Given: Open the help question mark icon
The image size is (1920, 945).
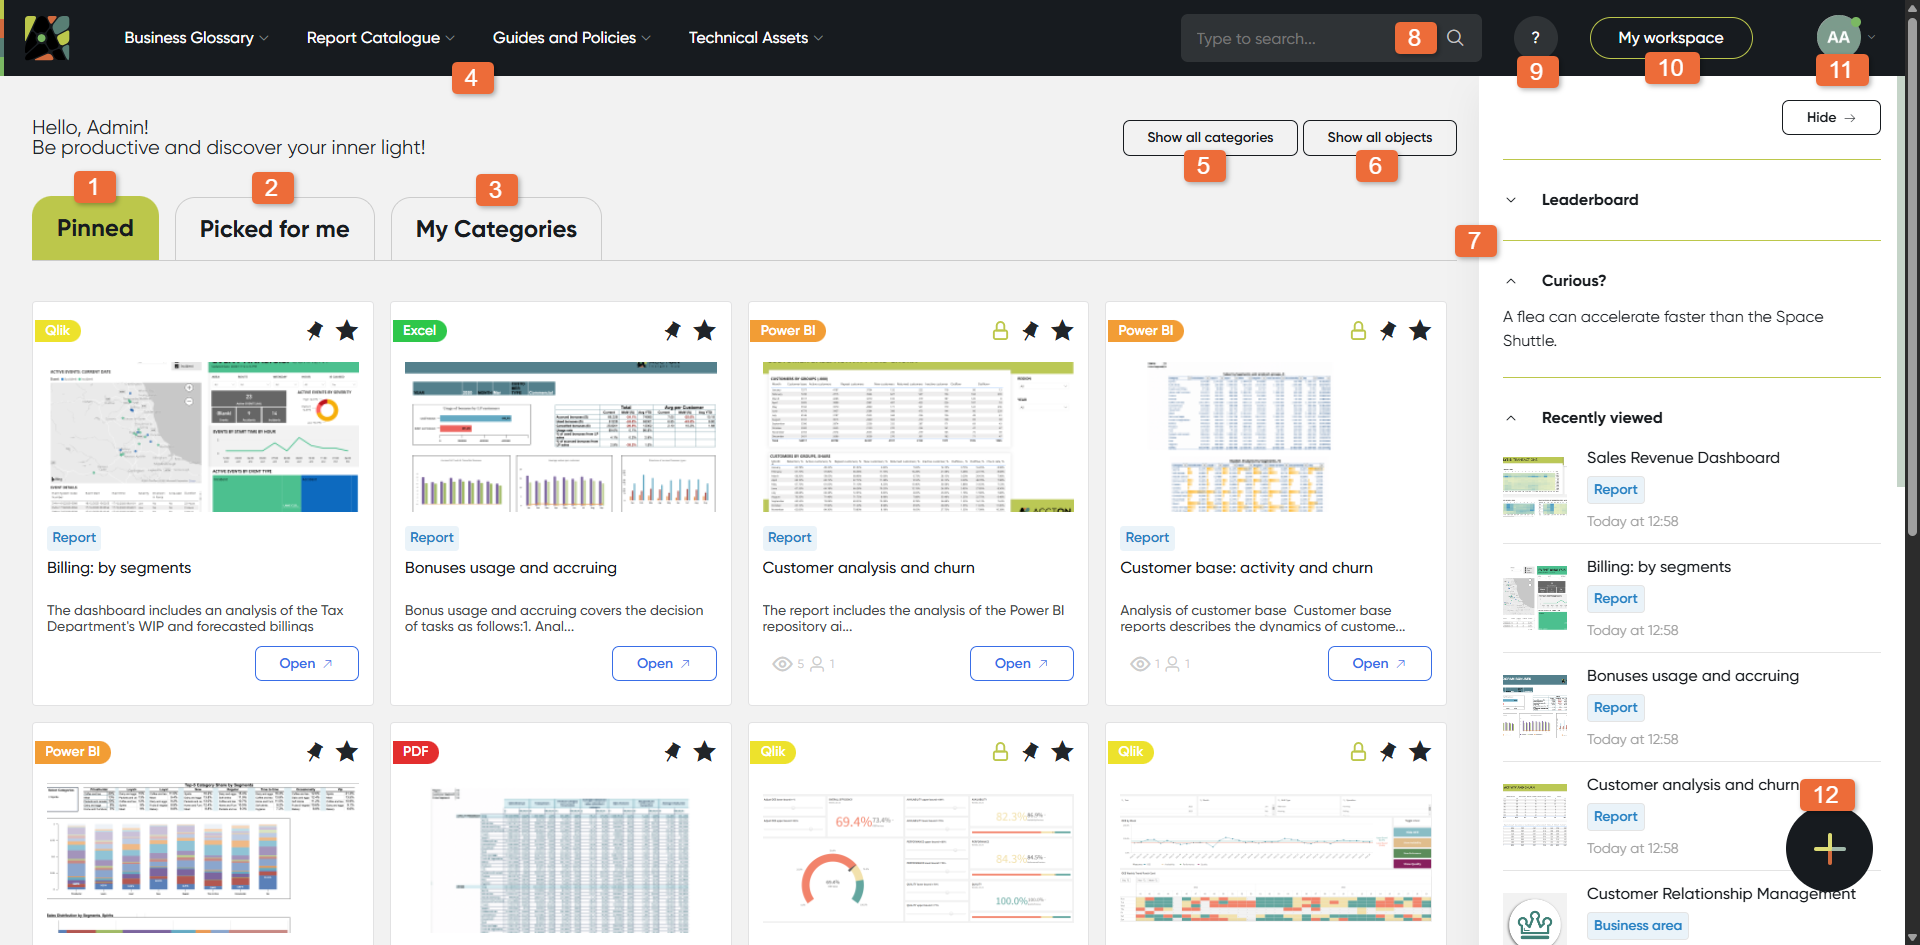Looking at the screenshot, I should click(x=1535, y=38).
